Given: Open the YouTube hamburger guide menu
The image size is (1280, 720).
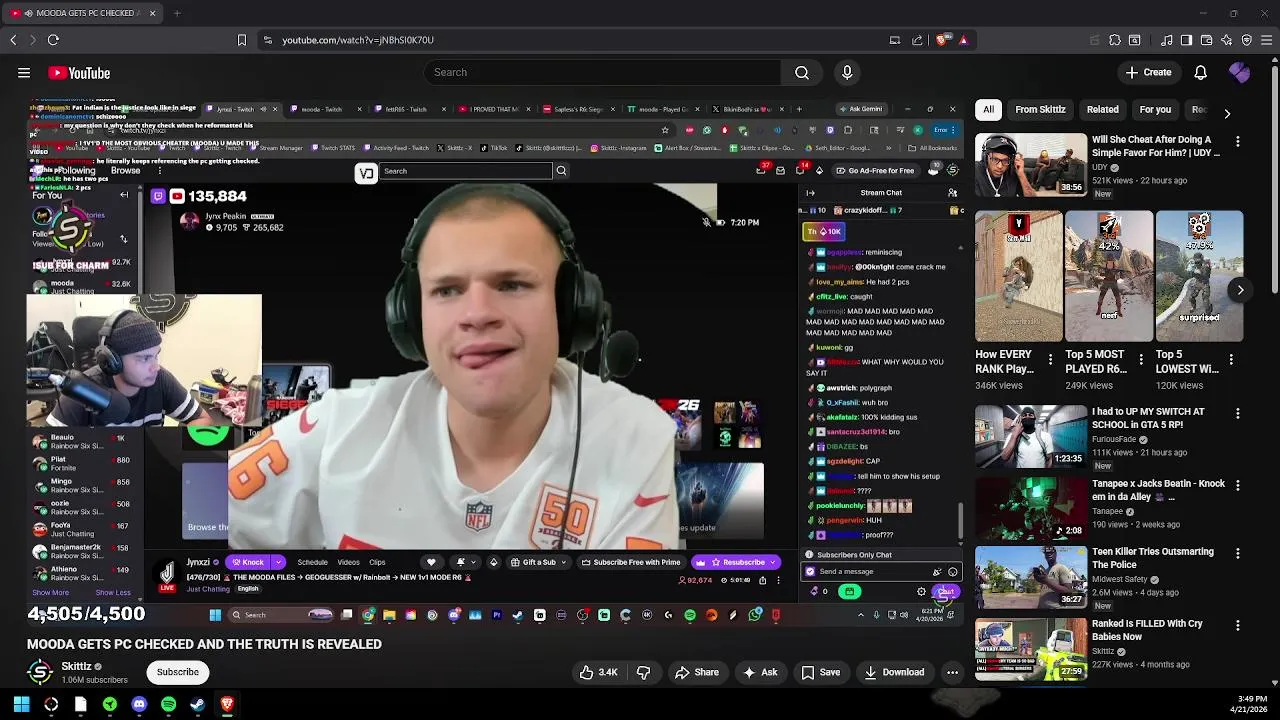Looking at the screenshot, I should 24,73.
